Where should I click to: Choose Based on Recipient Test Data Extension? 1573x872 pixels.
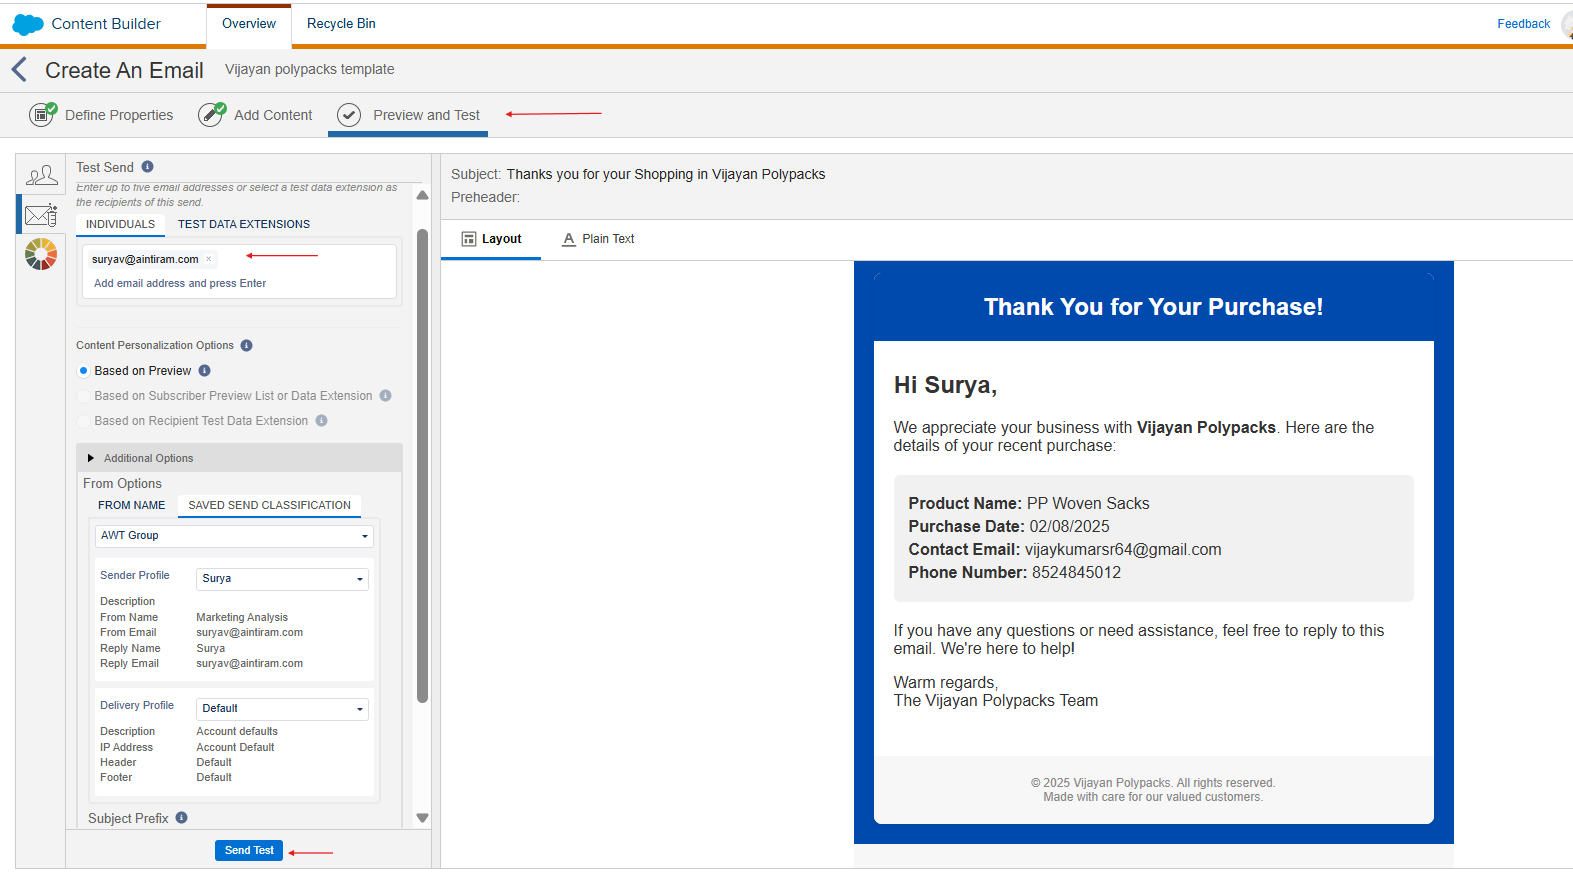(x=84, y=421)
